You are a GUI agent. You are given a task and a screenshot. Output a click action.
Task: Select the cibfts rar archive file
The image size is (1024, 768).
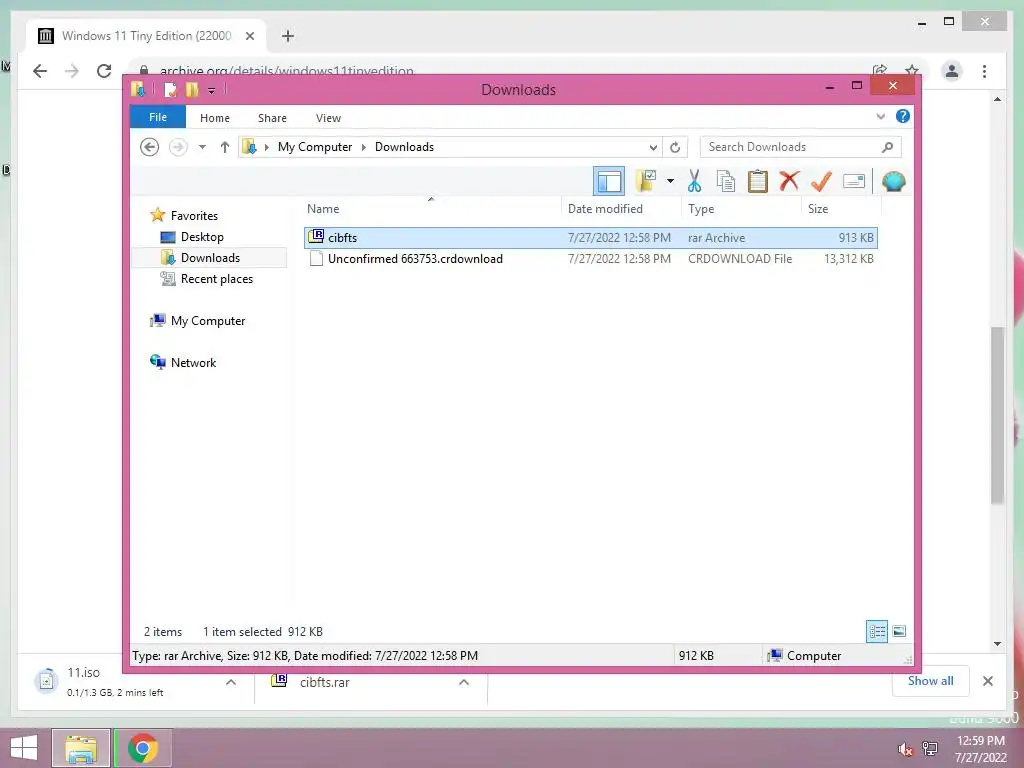(x=590, y=238)
